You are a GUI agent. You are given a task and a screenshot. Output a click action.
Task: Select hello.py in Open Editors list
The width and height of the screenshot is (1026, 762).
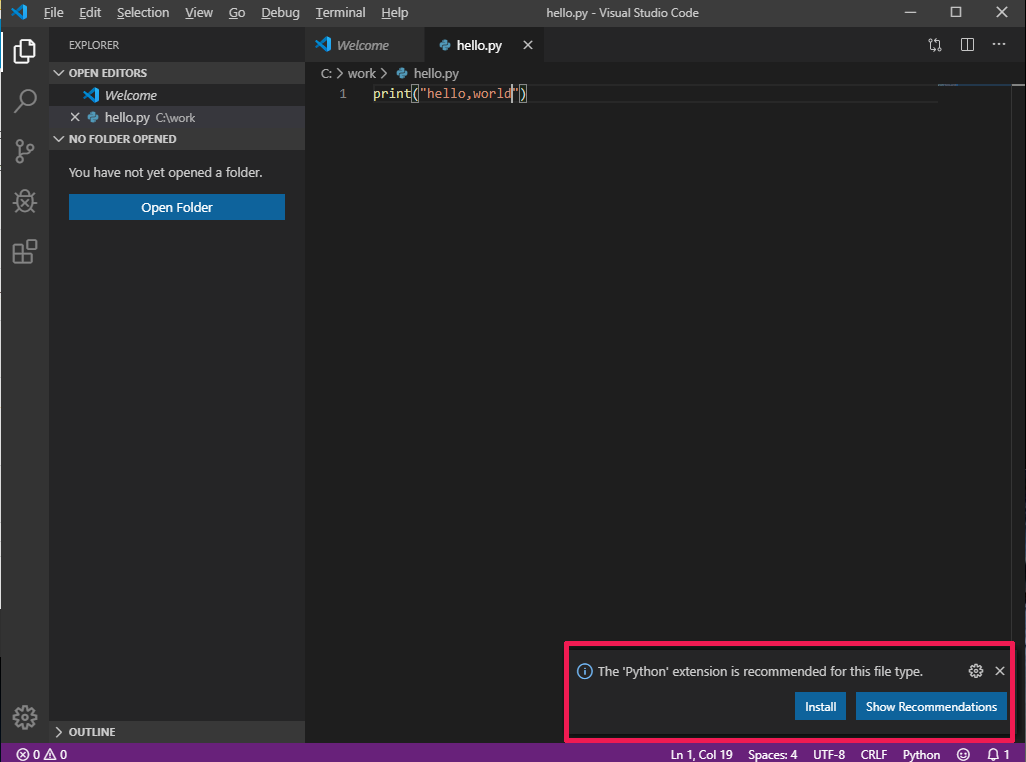[x=177, y=117]
